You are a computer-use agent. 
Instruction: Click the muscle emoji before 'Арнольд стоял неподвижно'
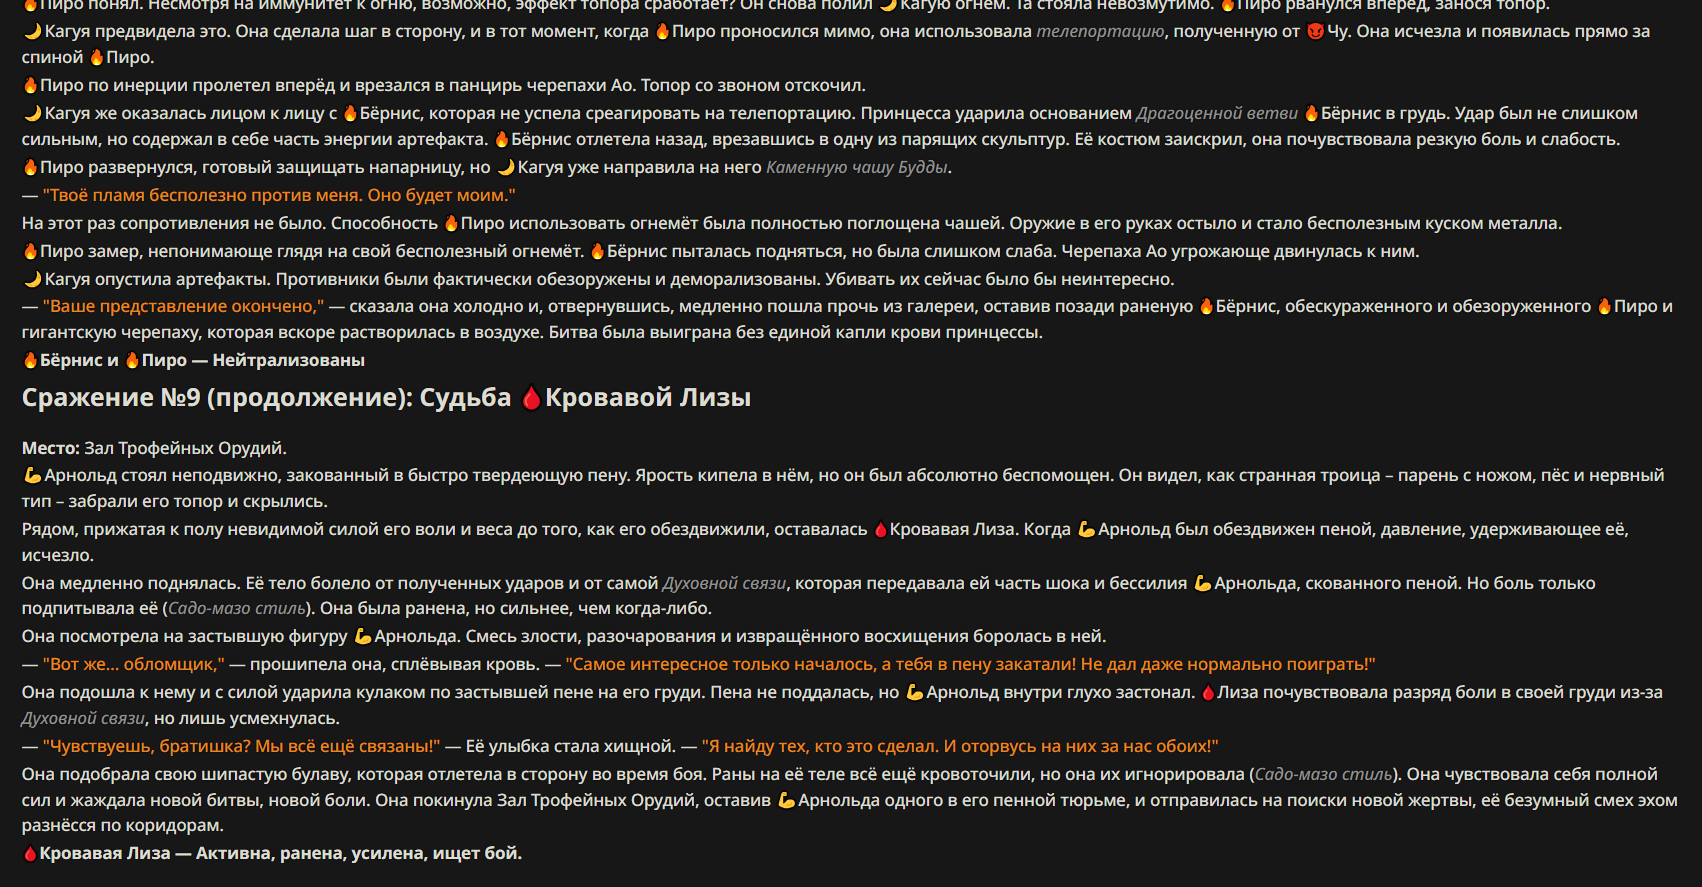[x=32, y=475]
